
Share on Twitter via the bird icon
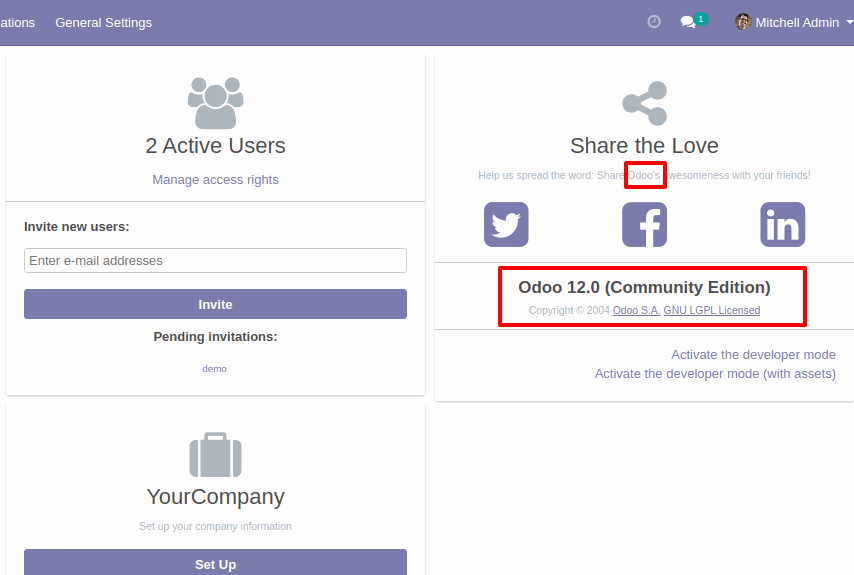[x=506, y=224]
